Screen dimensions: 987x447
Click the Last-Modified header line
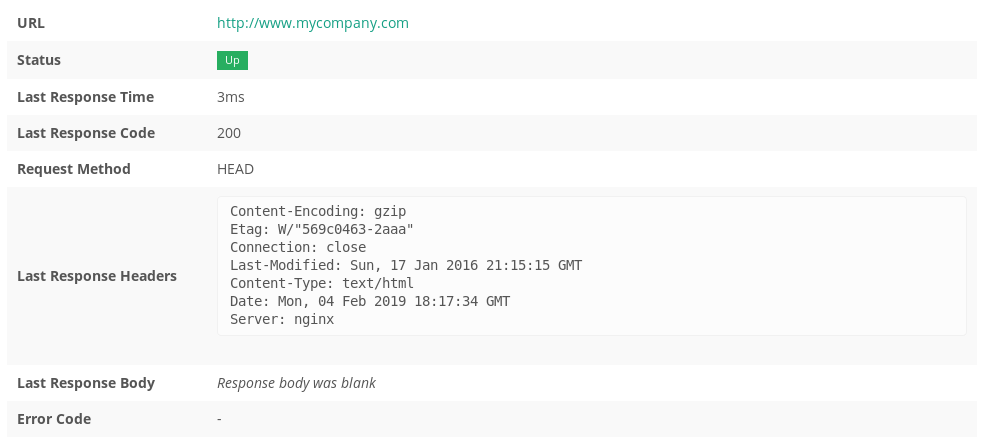click(x=406, y=266)
